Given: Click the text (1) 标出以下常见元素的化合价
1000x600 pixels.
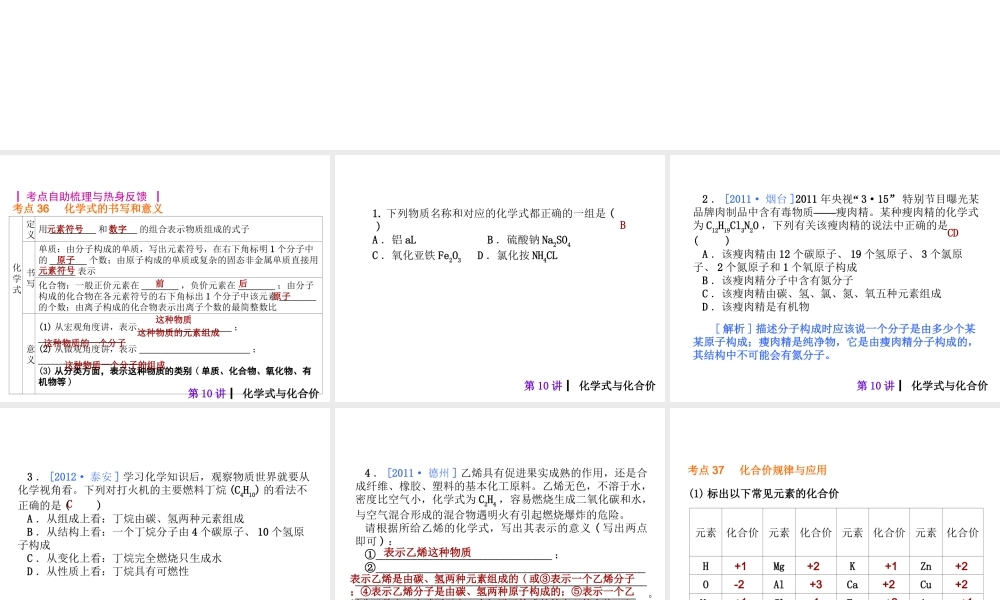Looking at the screenshot, I should pos(764,494).
